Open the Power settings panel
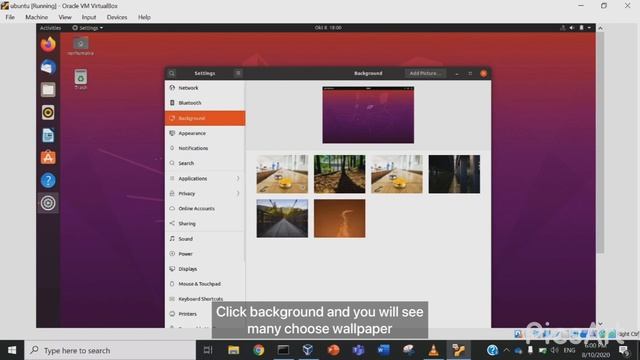 pos(205,254)
